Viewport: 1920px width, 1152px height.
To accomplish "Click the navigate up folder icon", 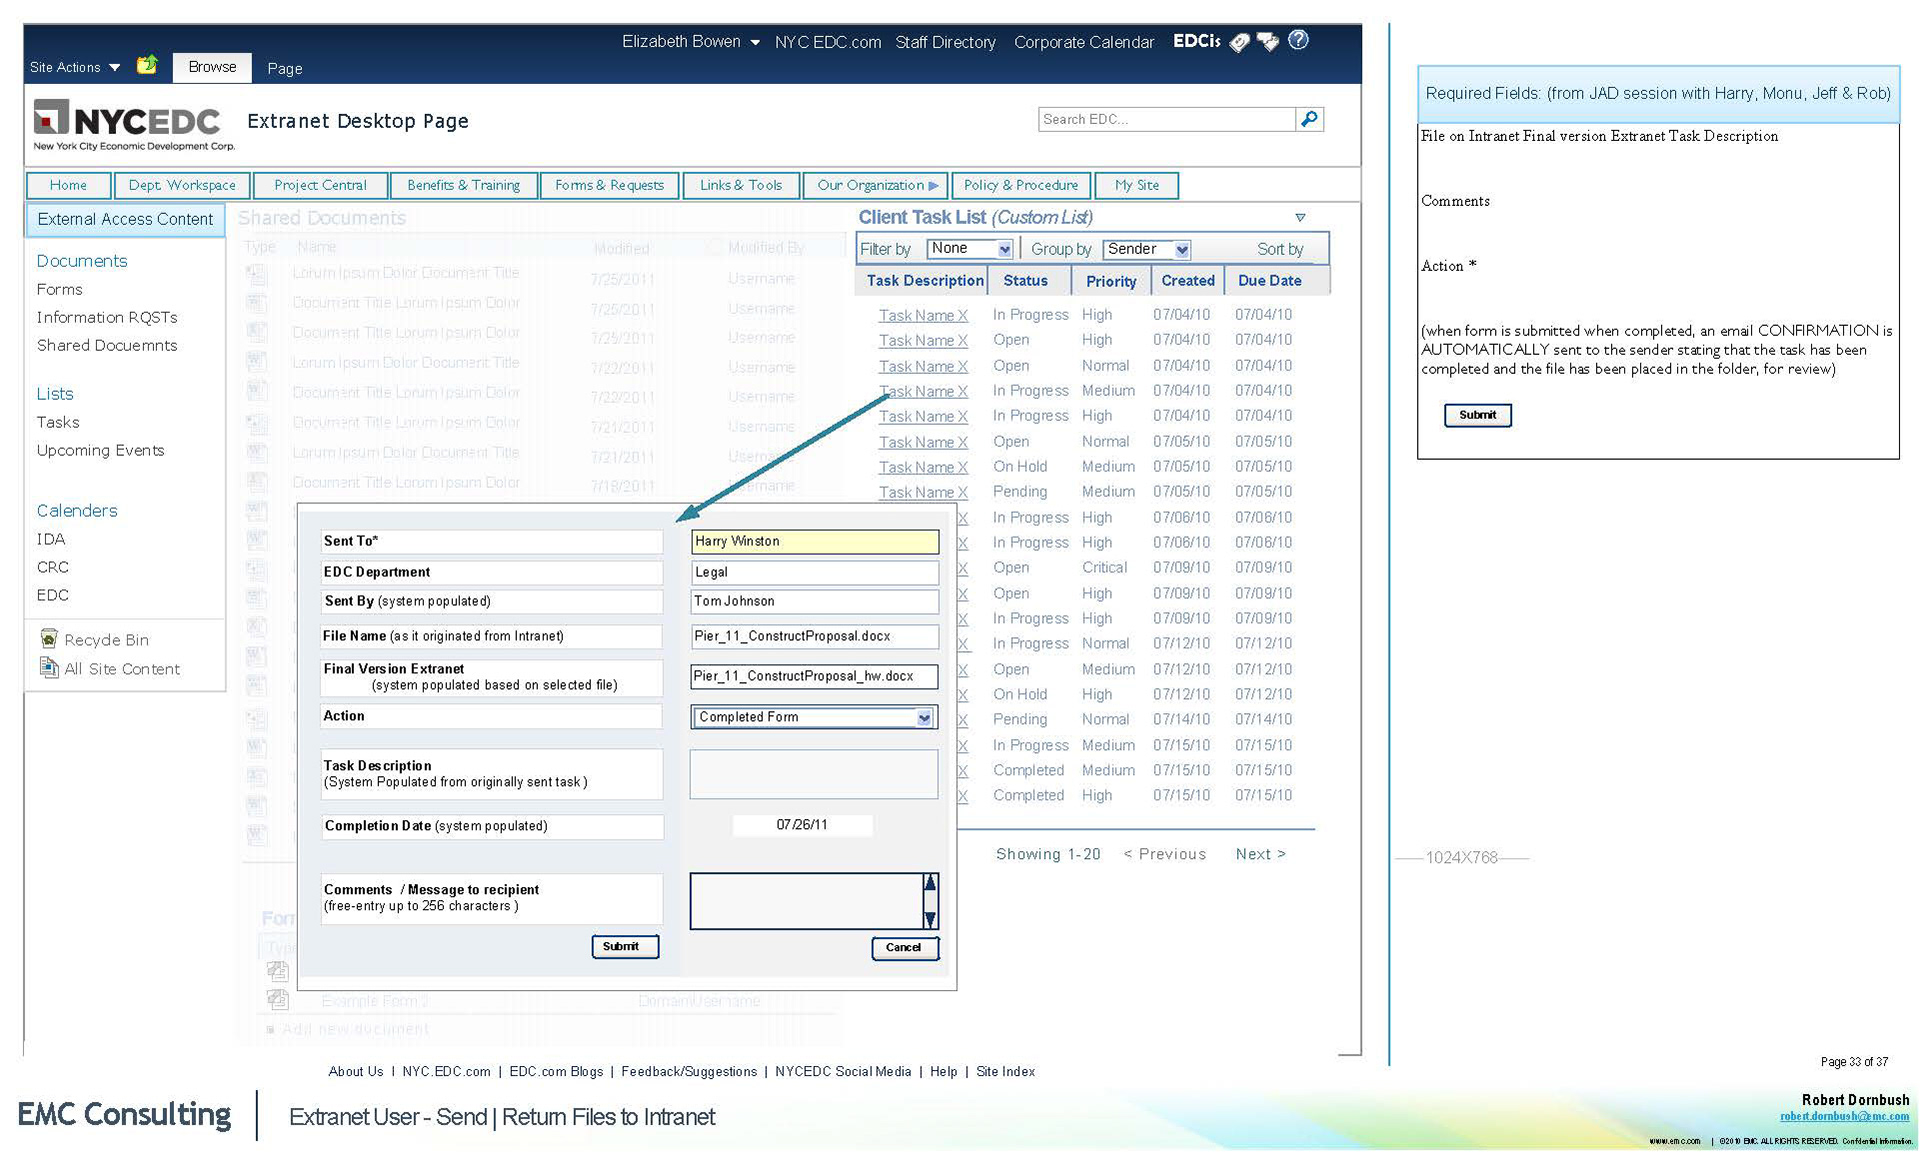I will coord(147,66).
